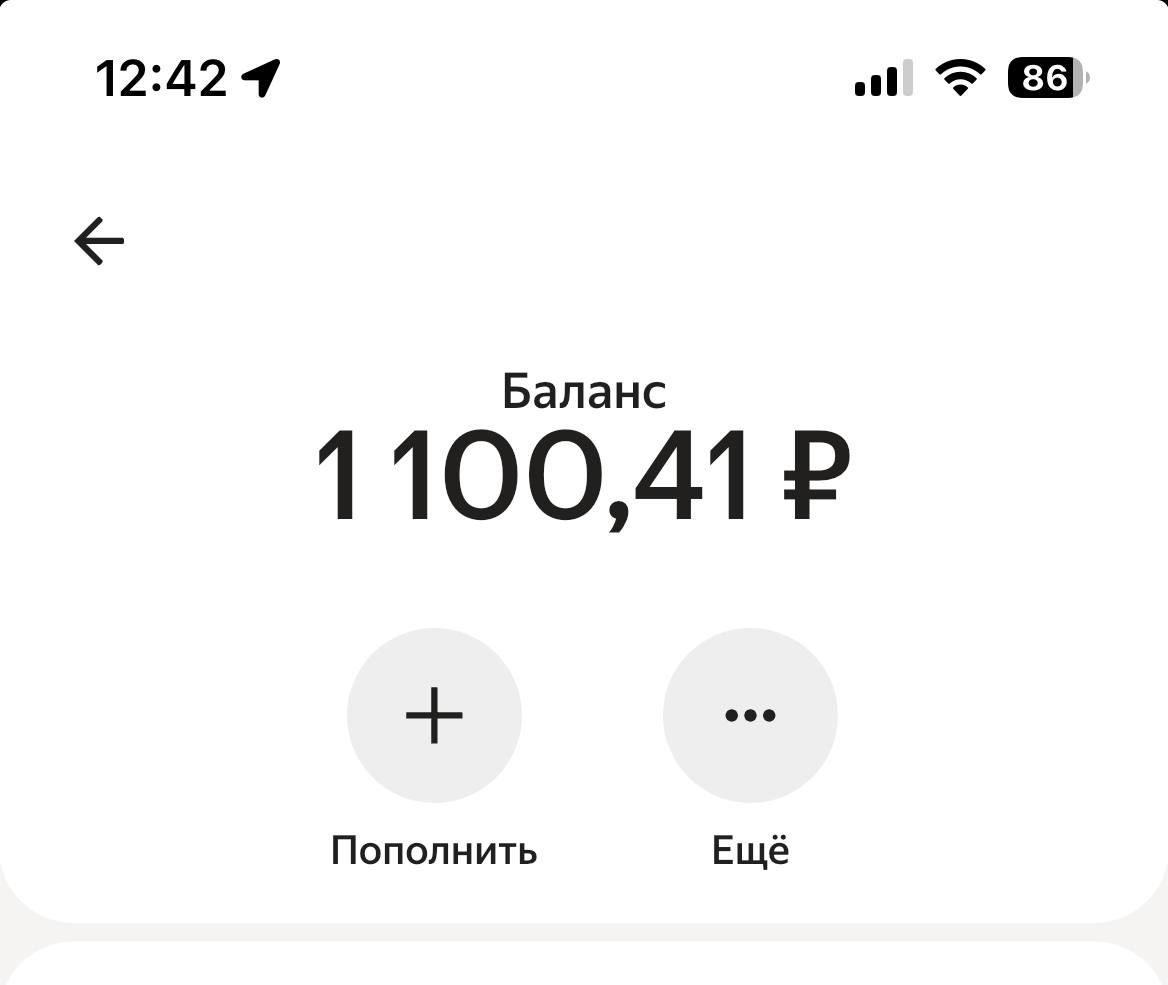Image resolution: width=1168 pixels, height=985 pixels.
Task: Open the three-dots more options icon
Action: pos(750,715)
